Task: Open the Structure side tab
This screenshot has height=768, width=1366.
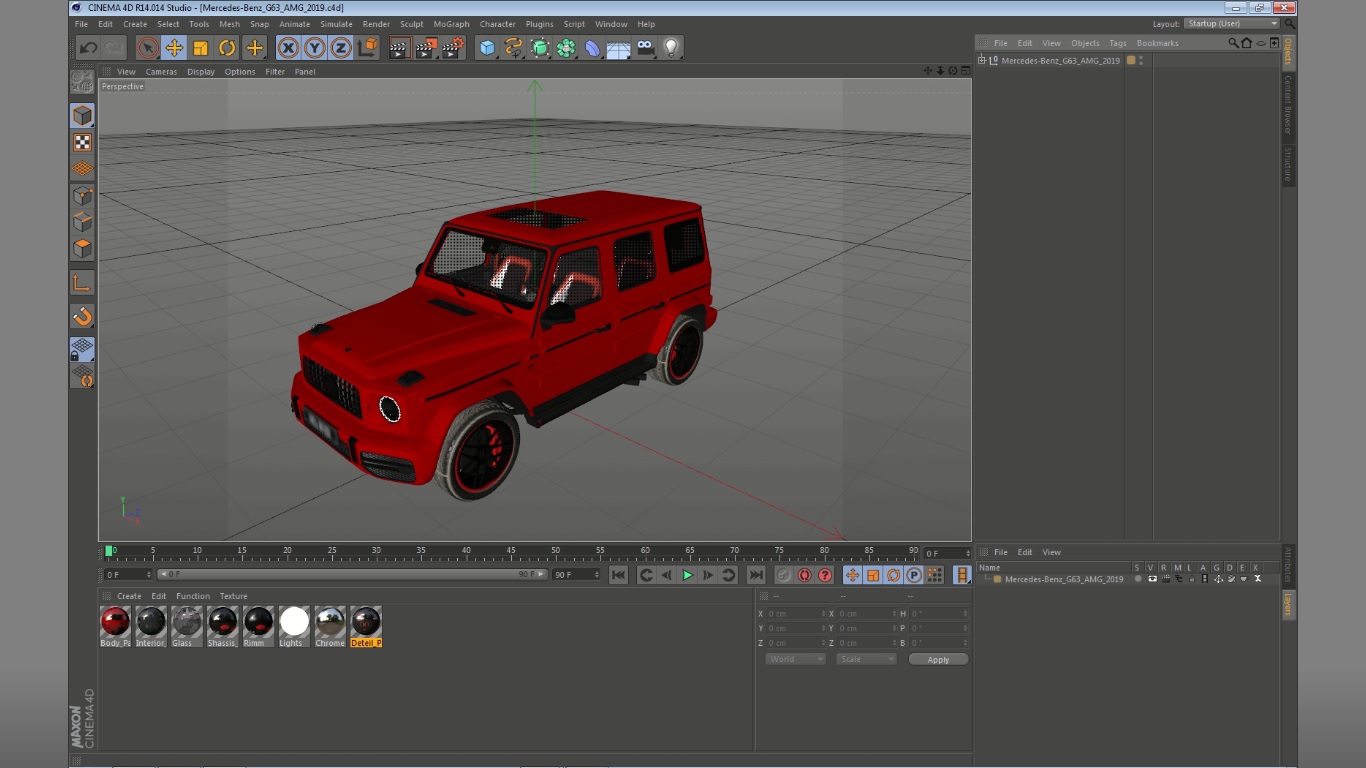Action: pyautogui.click(x=1288, y=164)
